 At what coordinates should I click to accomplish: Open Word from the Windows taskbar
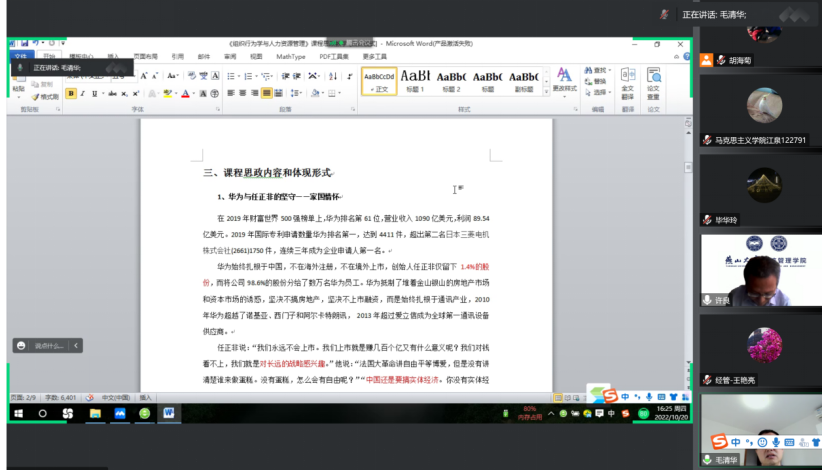(x=167, y=413)
